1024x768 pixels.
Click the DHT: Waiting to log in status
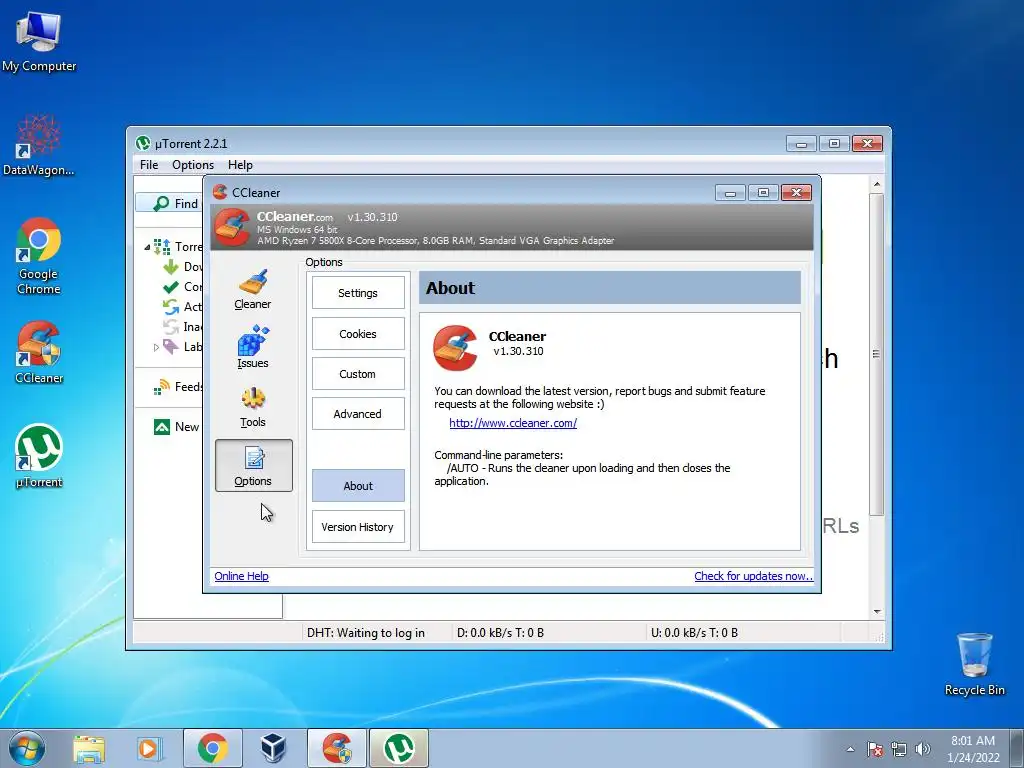pyautogui.click(x=366, y=632)
